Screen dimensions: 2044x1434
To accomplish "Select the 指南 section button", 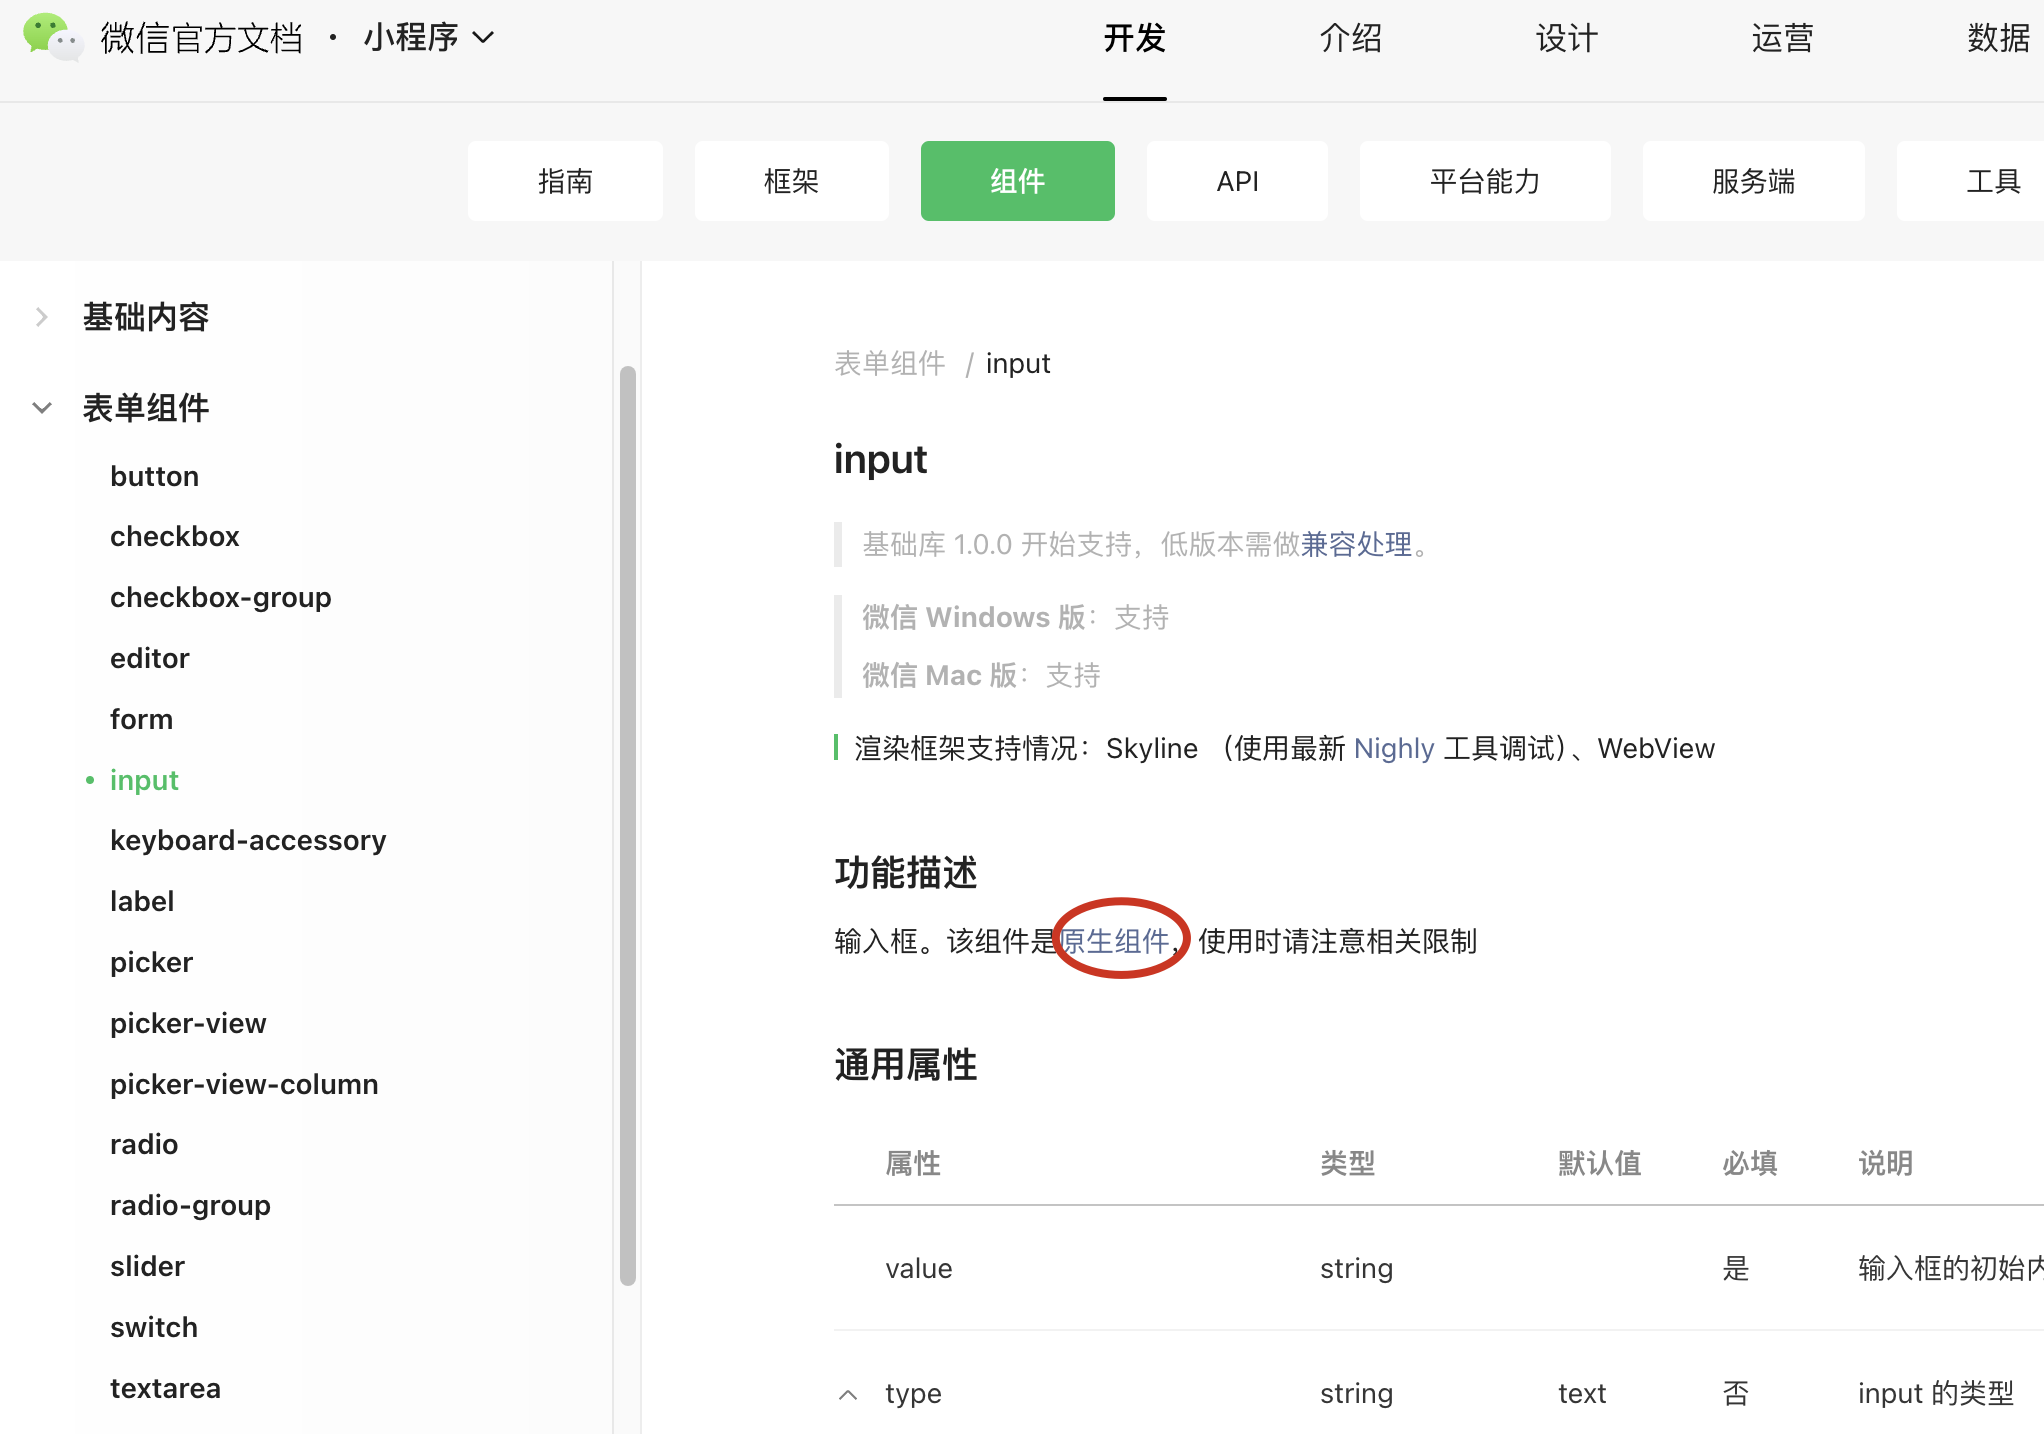I will click(x=565, y=181).
